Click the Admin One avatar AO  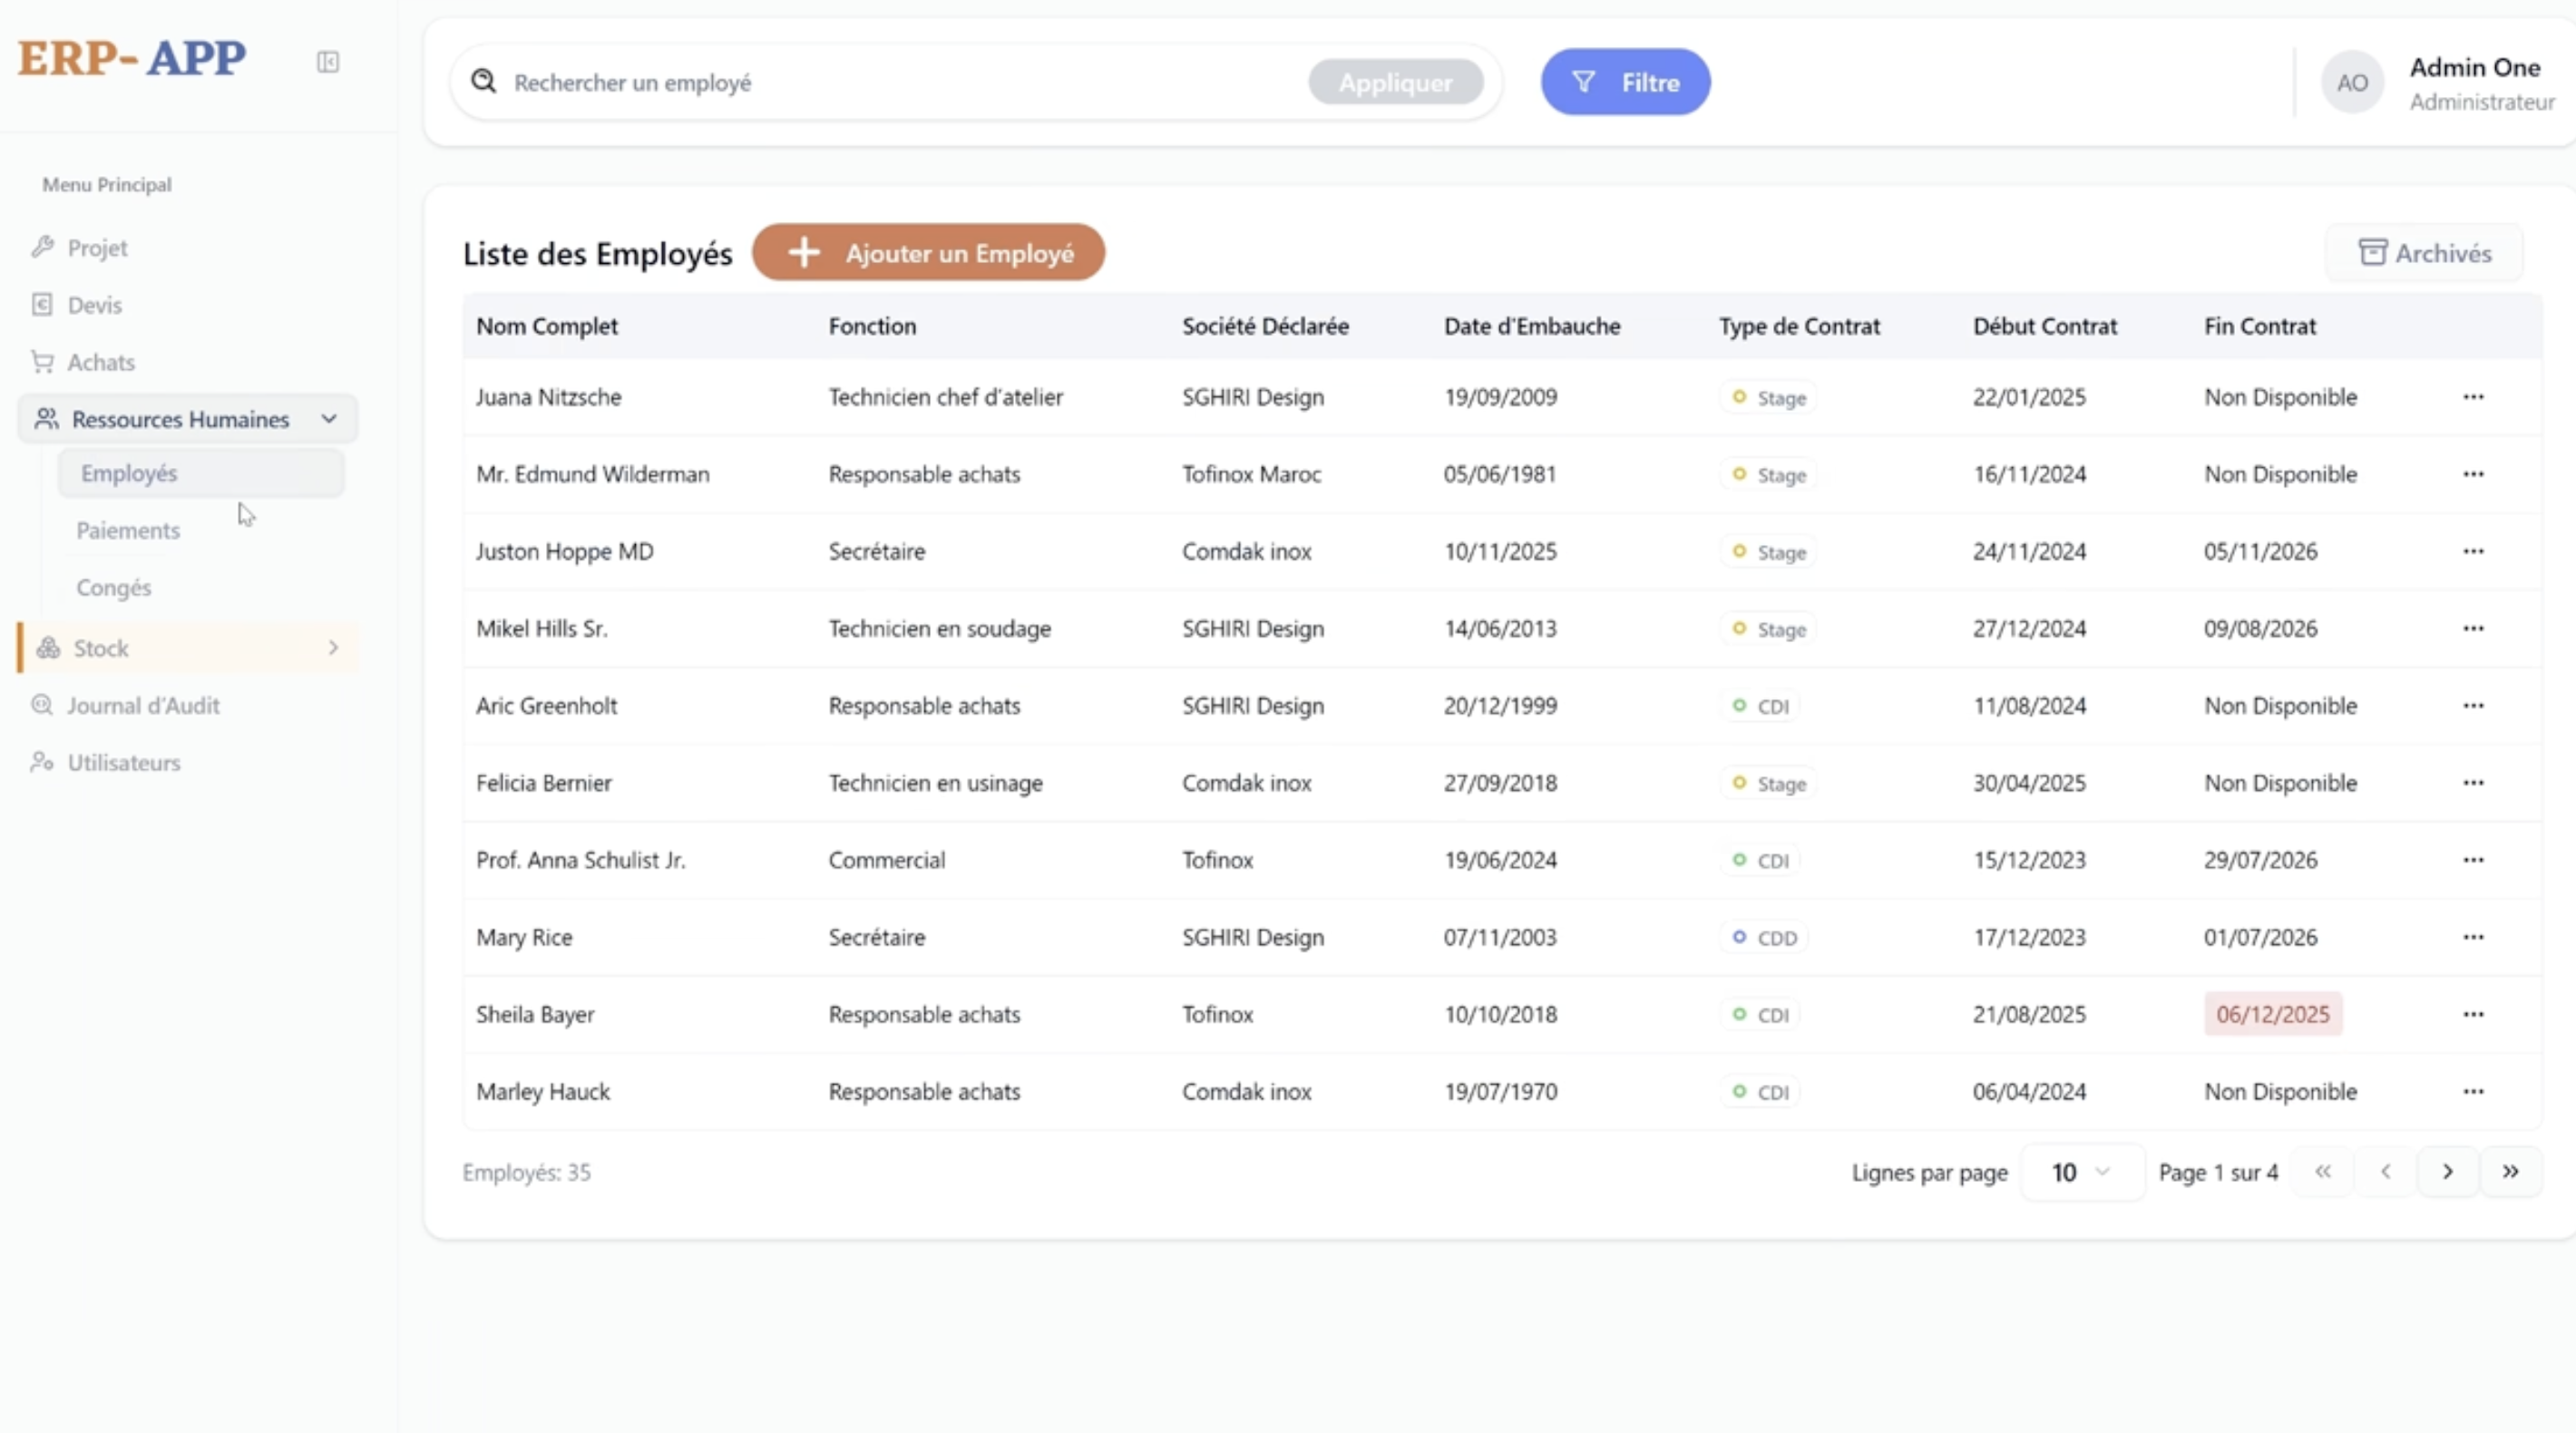(x=2352, y=83)
